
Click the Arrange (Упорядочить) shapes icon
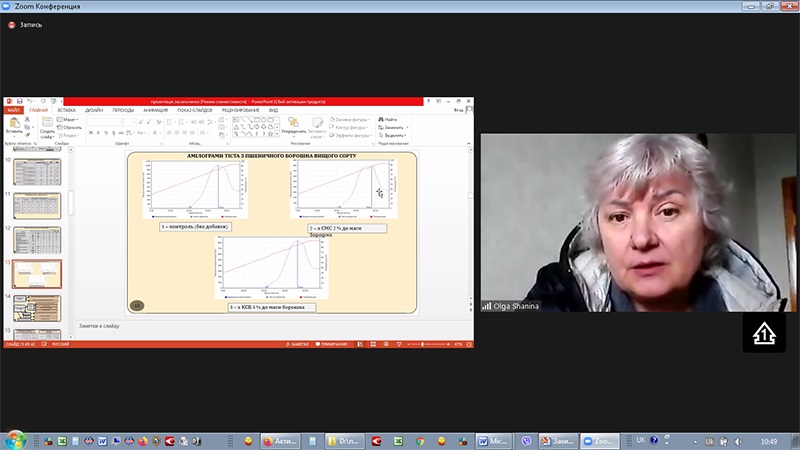point(293,123)
